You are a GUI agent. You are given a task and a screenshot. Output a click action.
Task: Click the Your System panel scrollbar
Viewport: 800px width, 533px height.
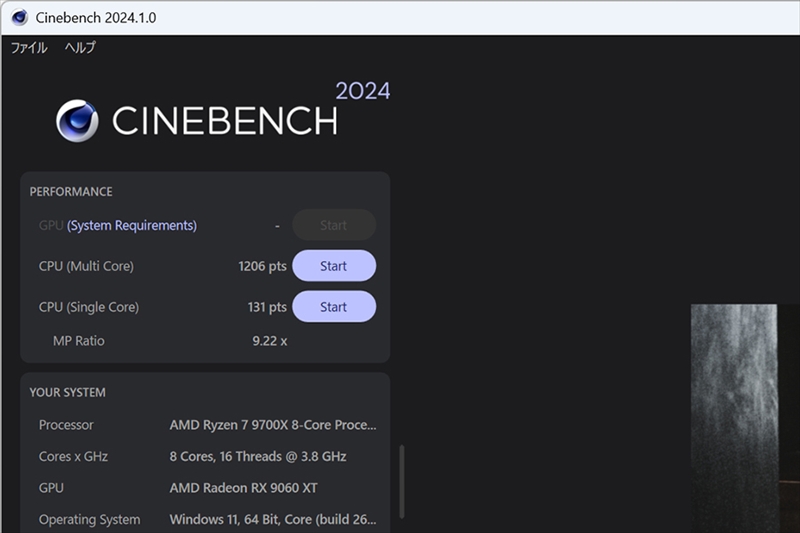402,481
